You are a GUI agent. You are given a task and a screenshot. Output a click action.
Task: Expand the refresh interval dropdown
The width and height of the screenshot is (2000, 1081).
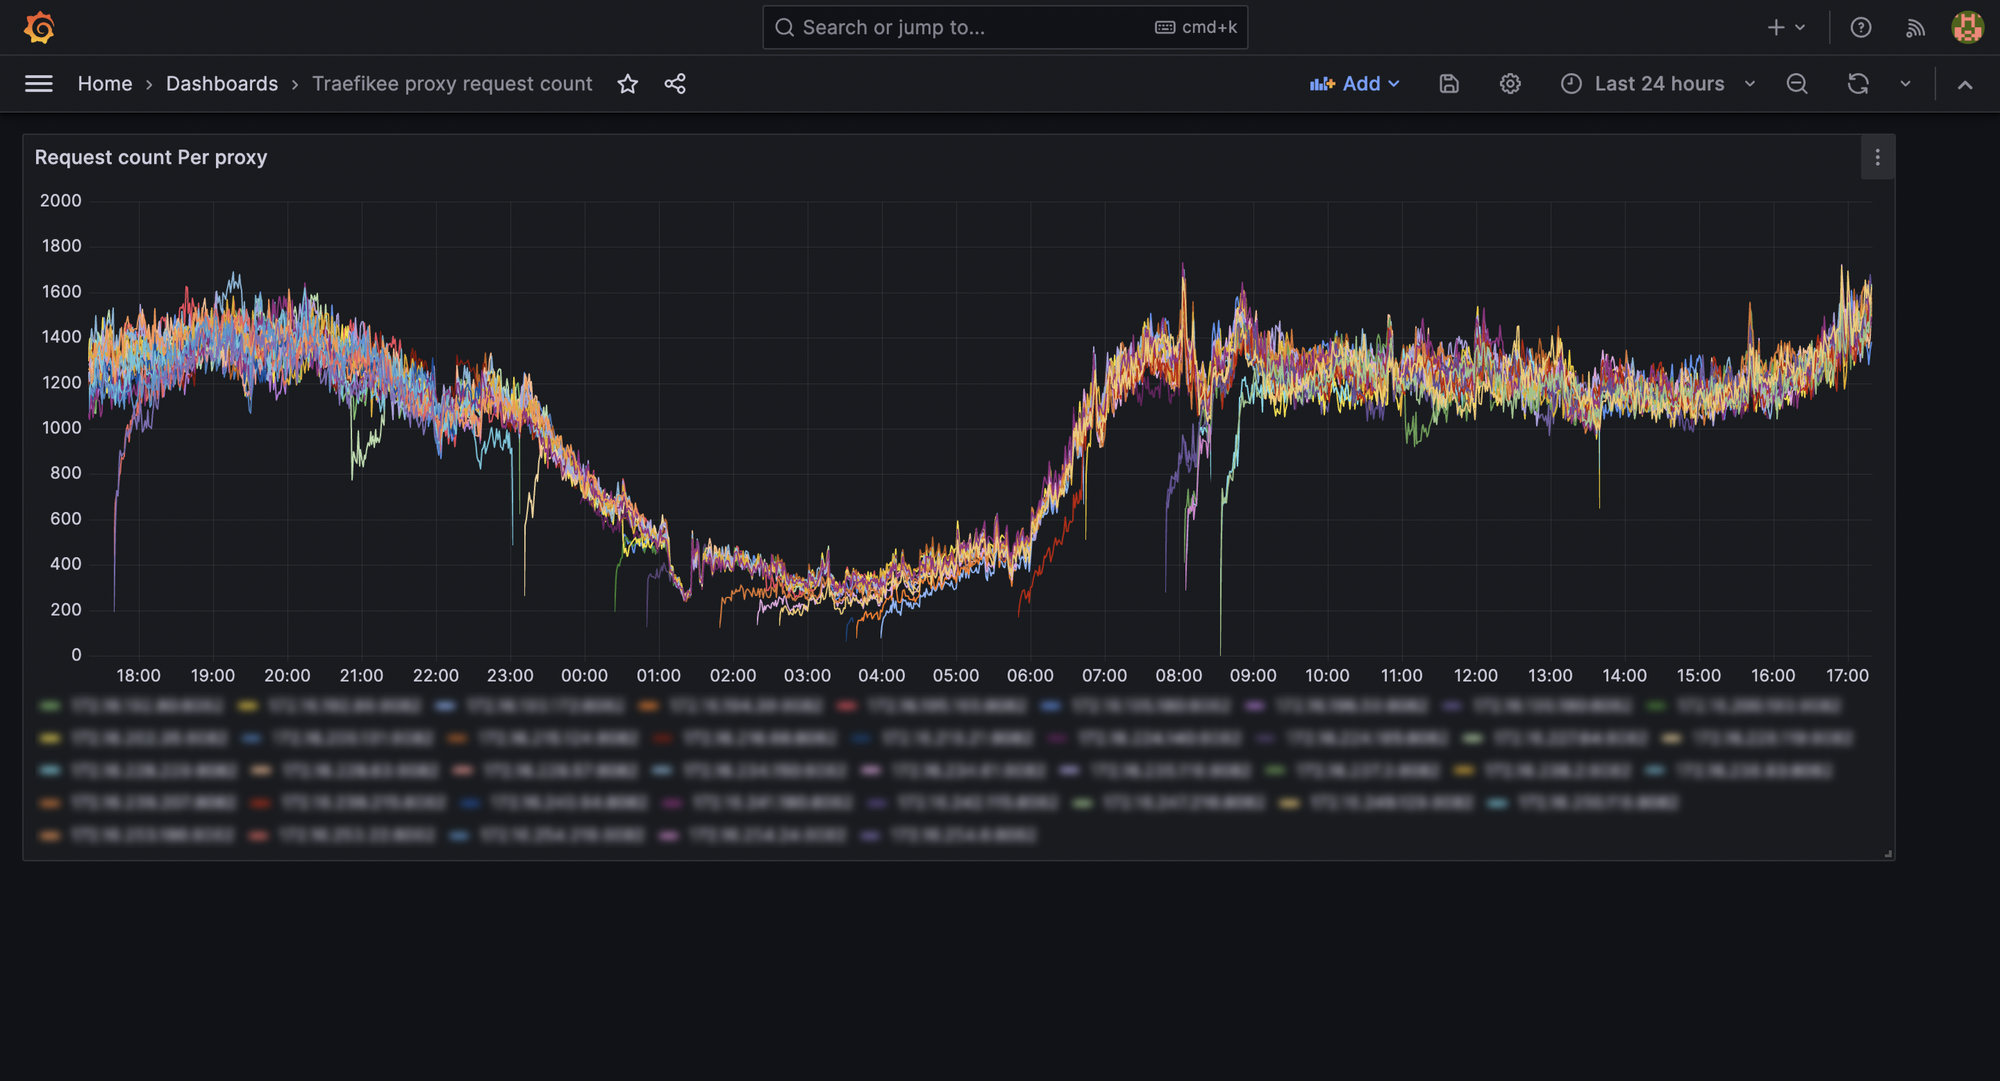pyautogui.click(x=1905, y=83)
